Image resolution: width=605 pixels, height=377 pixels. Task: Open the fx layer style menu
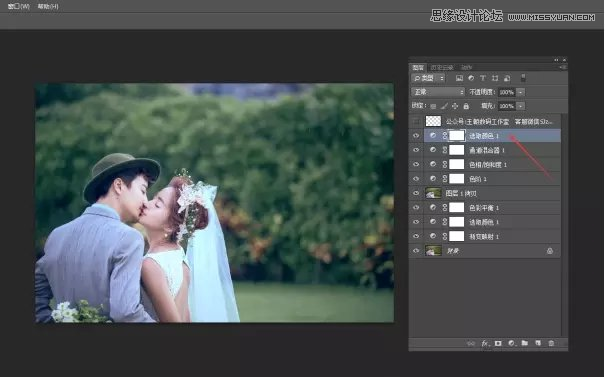click(485, 343)
